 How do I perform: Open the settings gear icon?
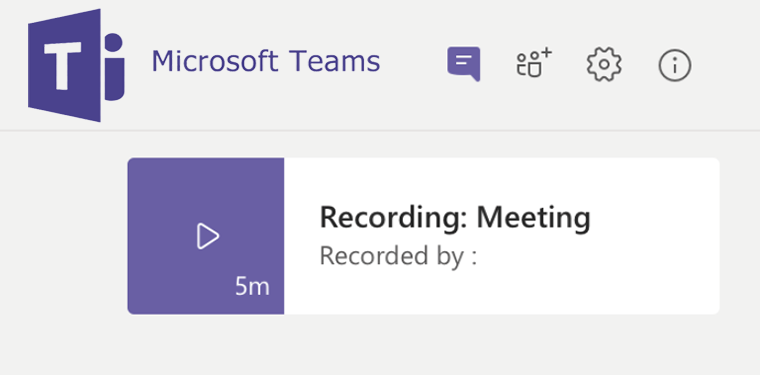(604, 64)
